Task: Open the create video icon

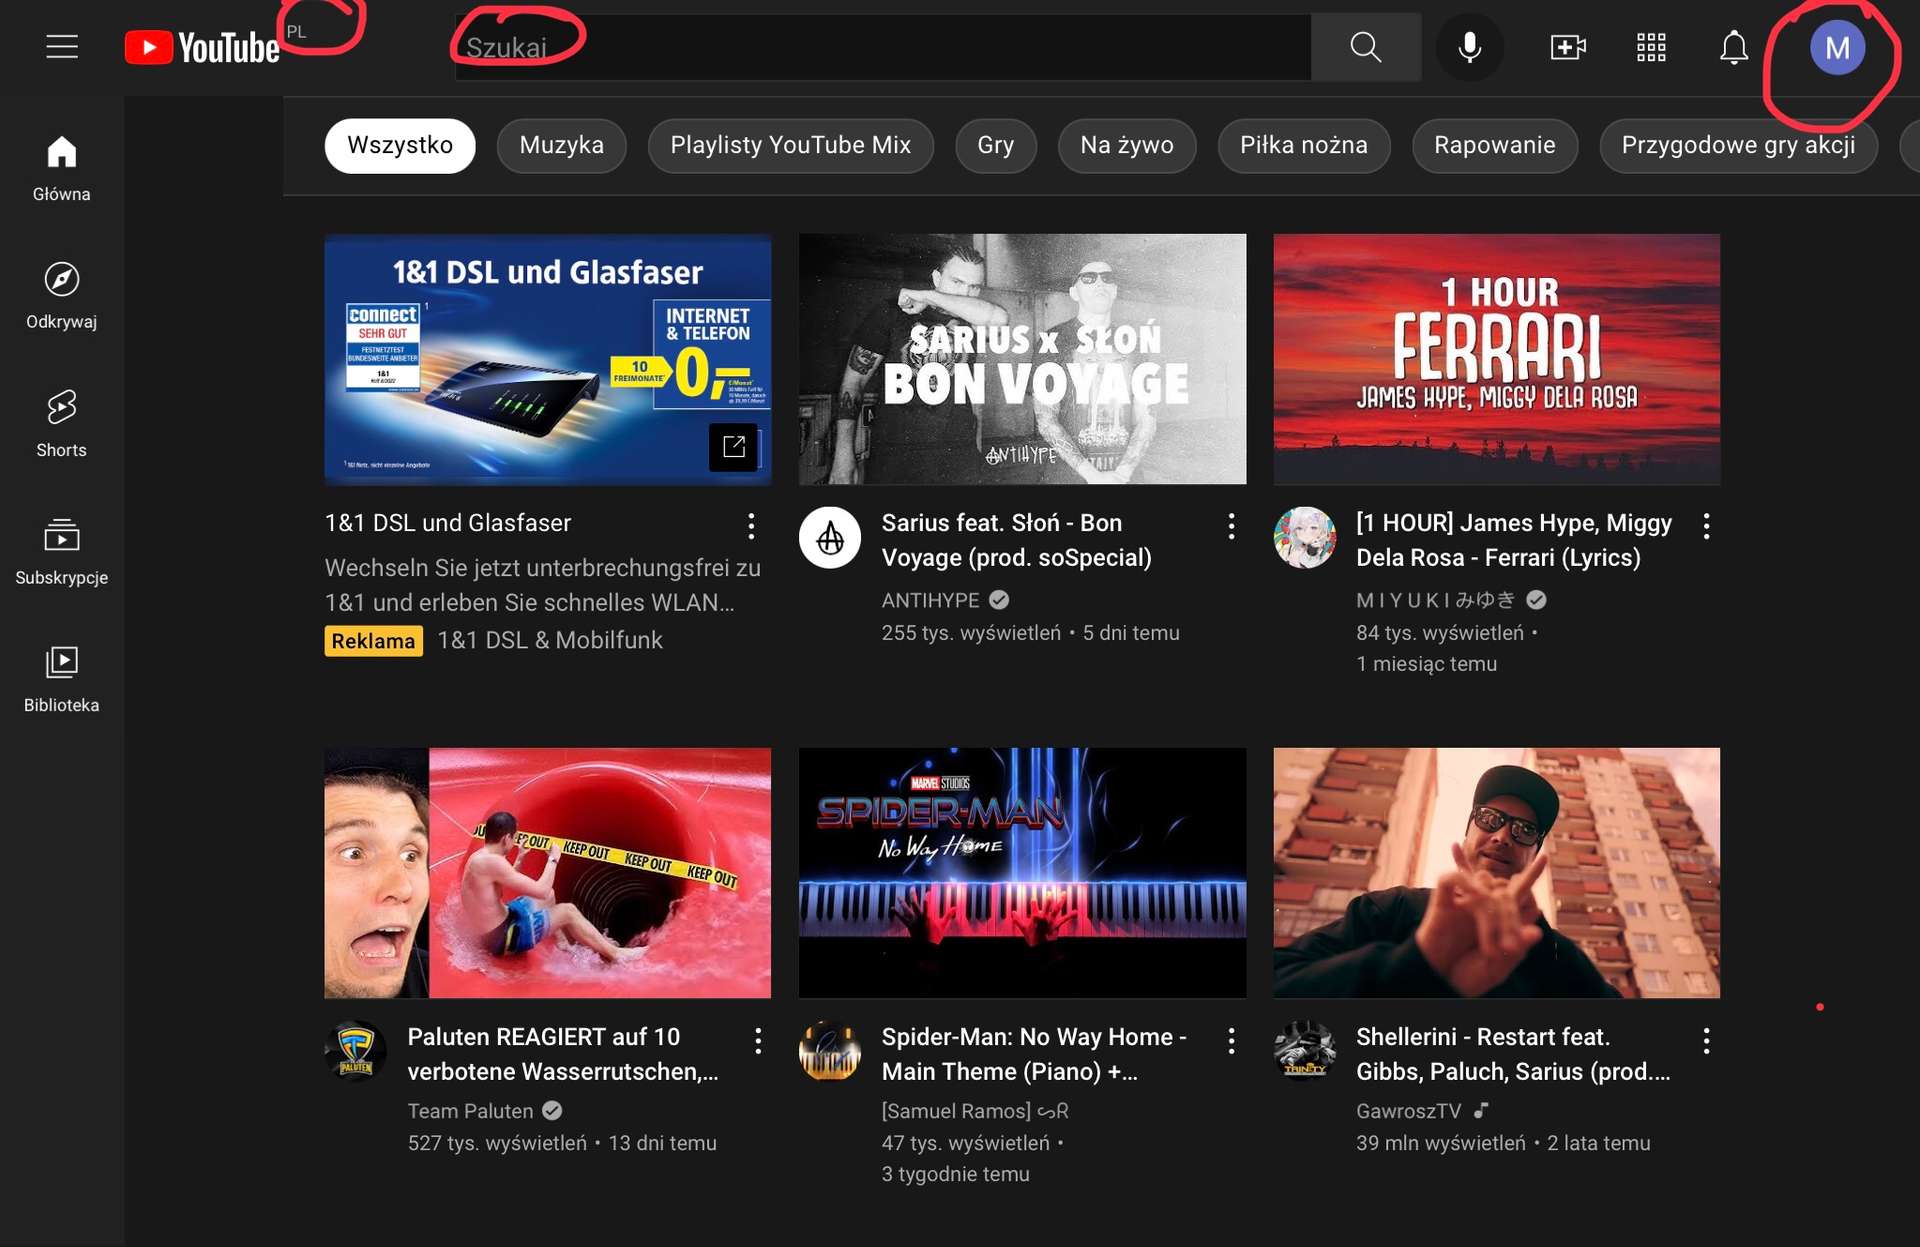Action: pos(1567,47)
